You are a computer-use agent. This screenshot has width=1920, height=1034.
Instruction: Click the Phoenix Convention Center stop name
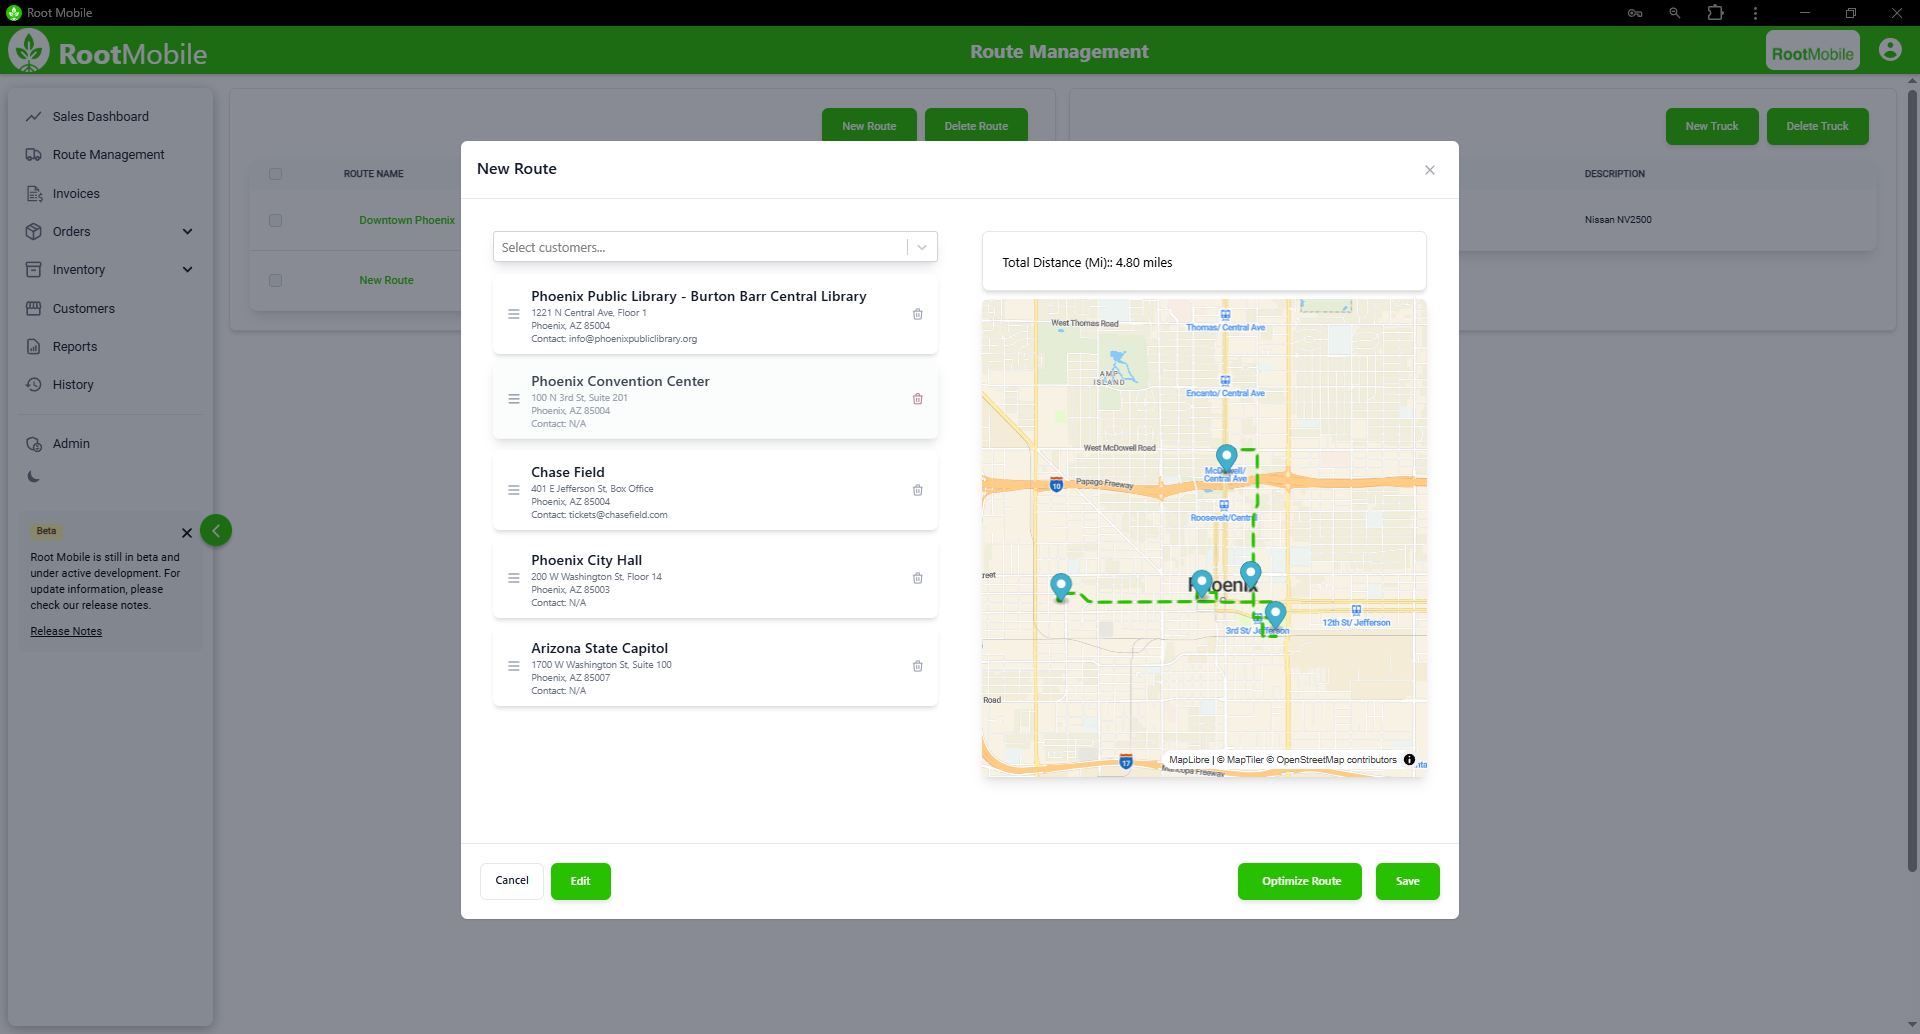click(620, 381)
